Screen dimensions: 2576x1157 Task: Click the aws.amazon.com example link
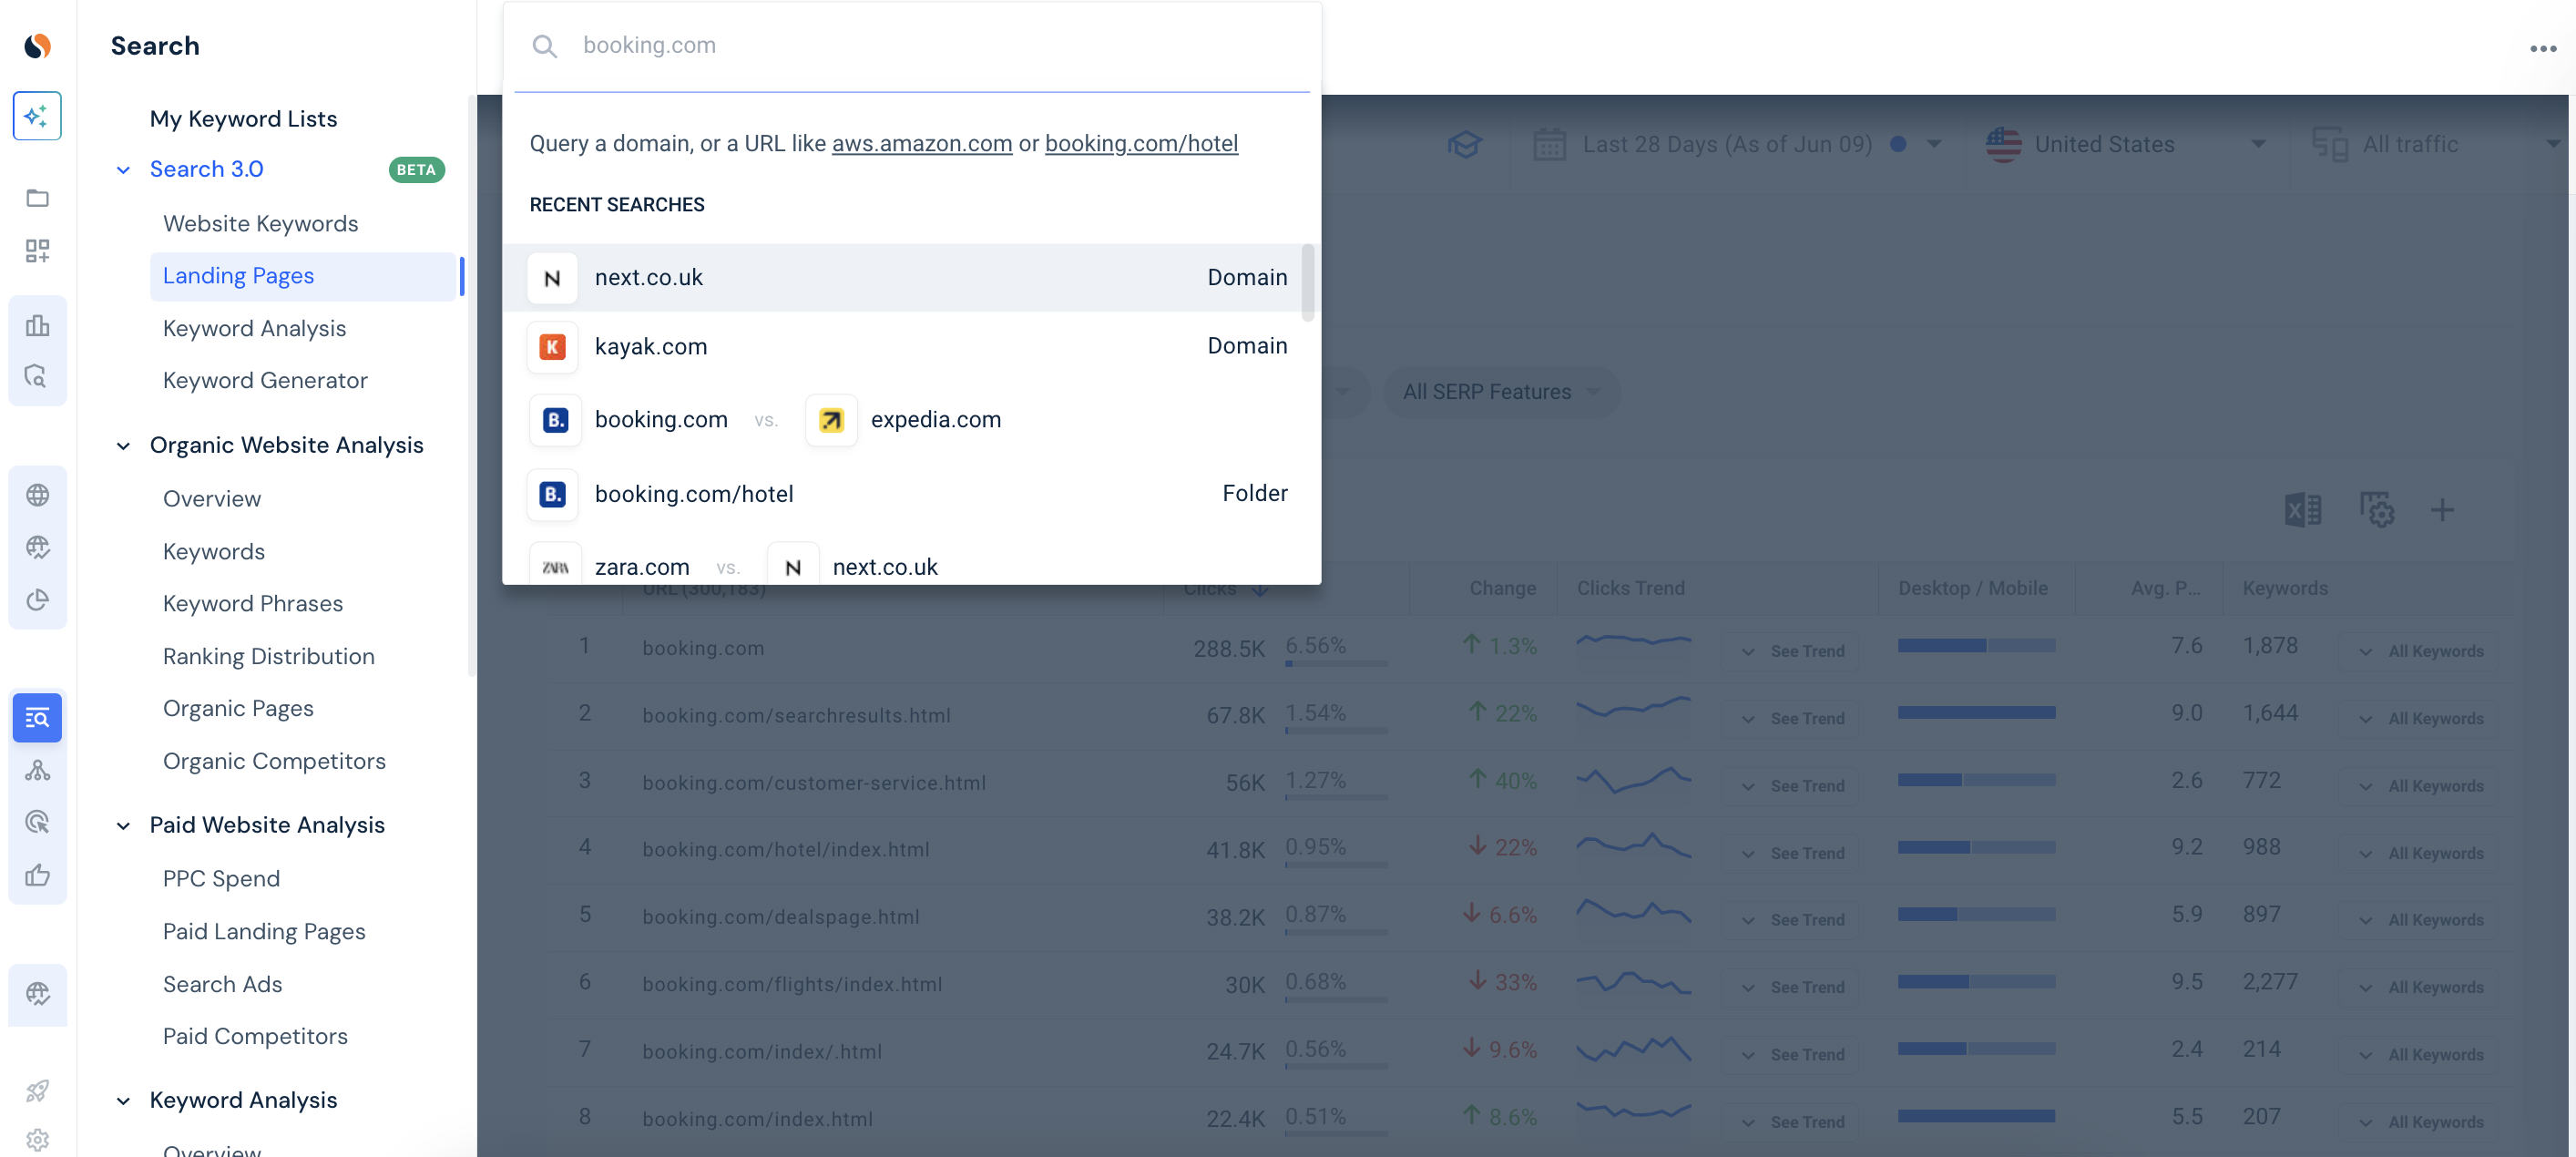(x=921, y=143)
